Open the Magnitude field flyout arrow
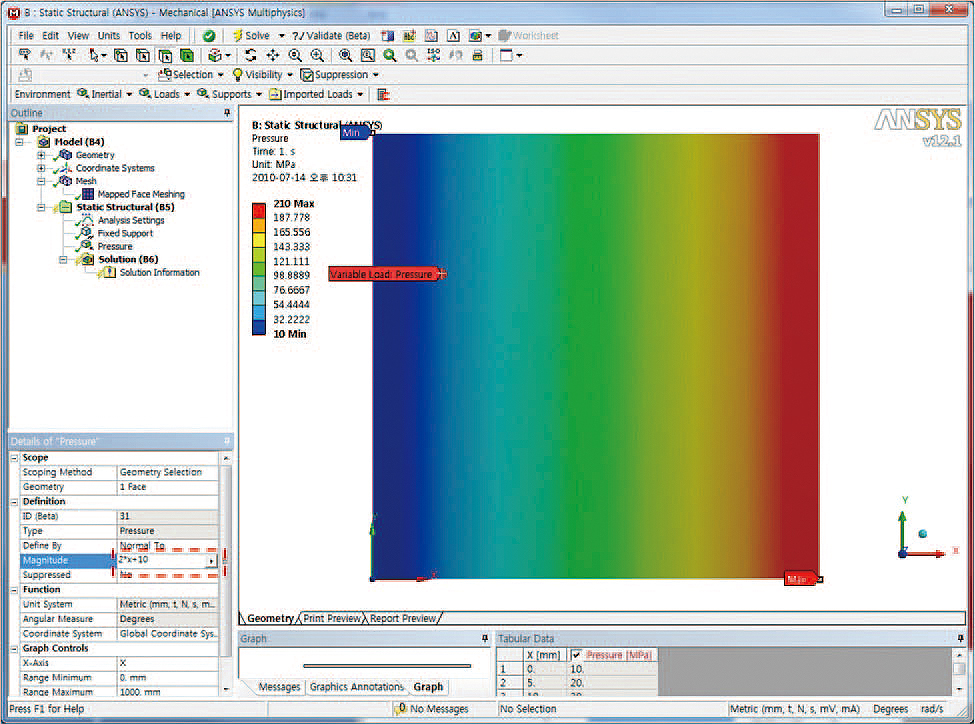 click(x=211, y=561)
